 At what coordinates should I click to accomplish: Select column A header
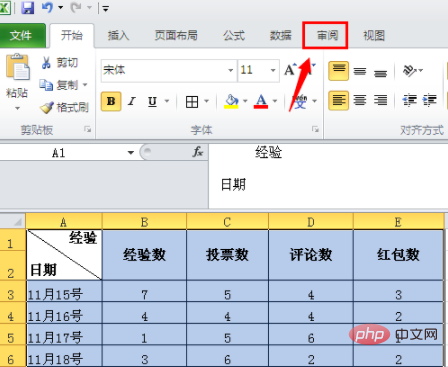point(64,221)
